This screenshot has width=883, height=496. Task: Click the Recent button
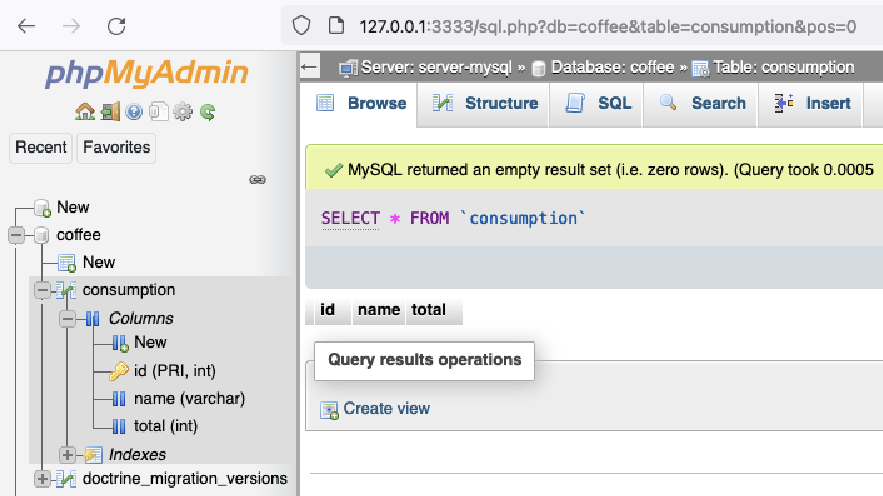click(x=41, y=148)
